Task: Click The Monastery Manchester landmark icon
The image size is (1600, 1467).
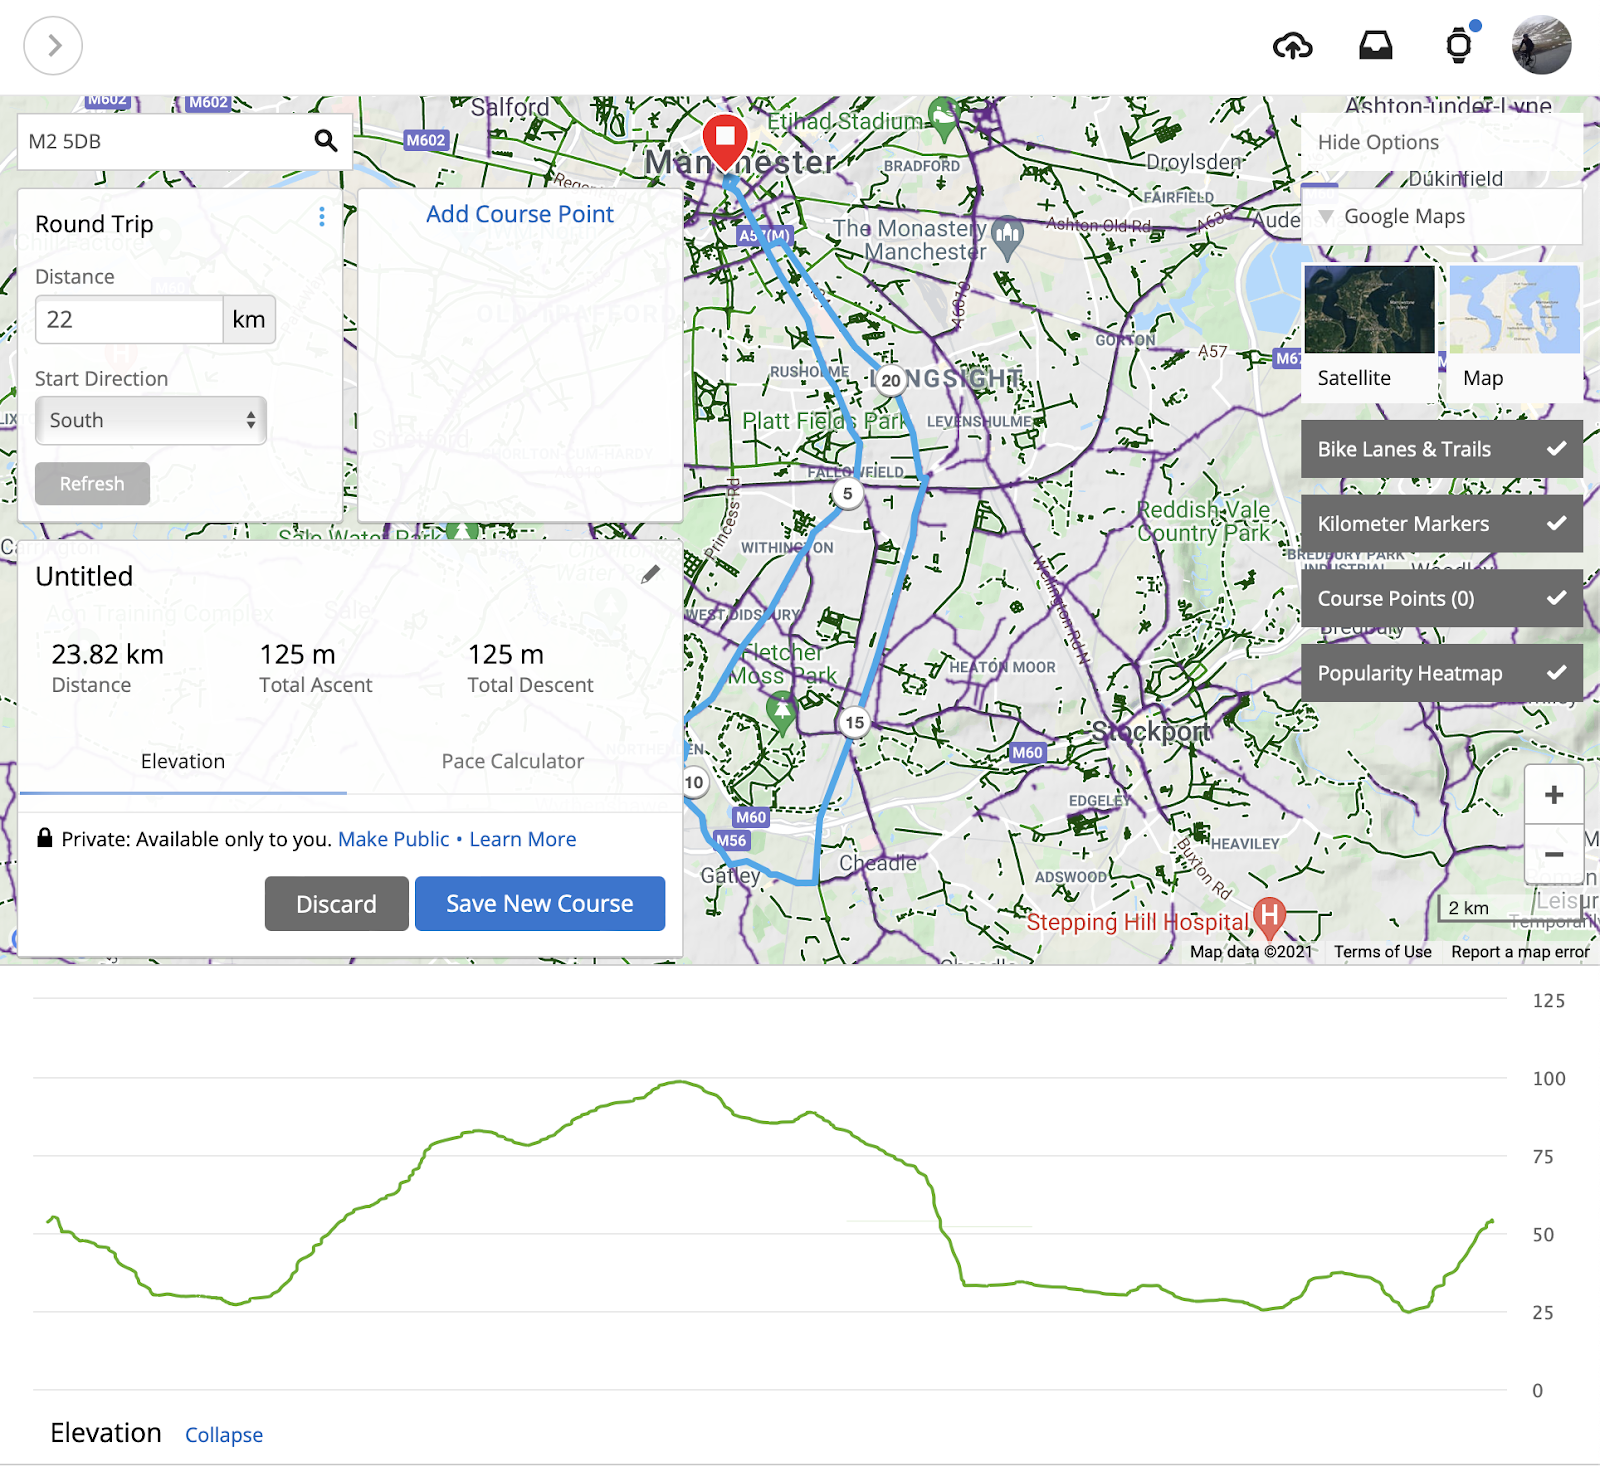Action: coord(1007,237)
